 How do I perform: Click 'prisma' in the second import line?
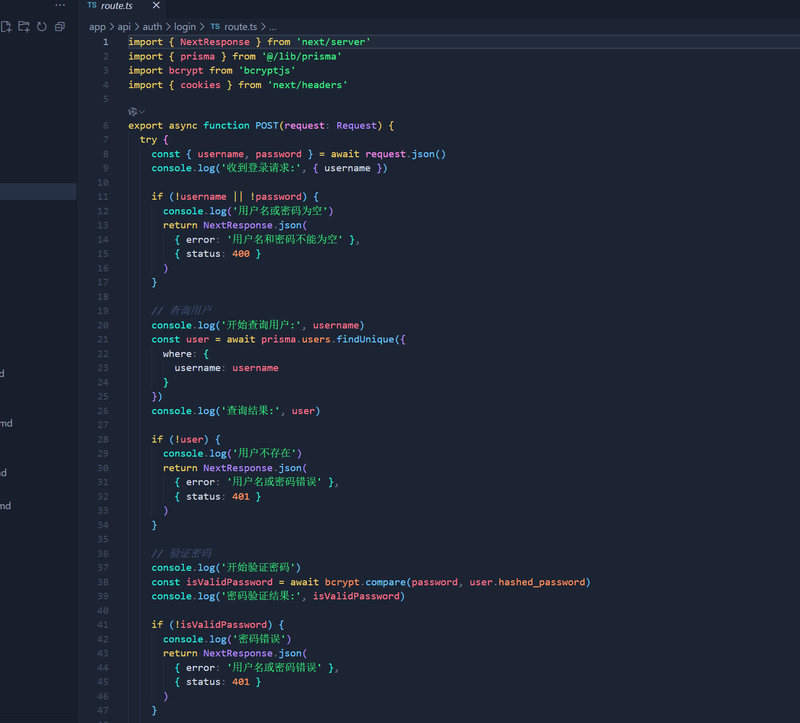tap(197, 56)
